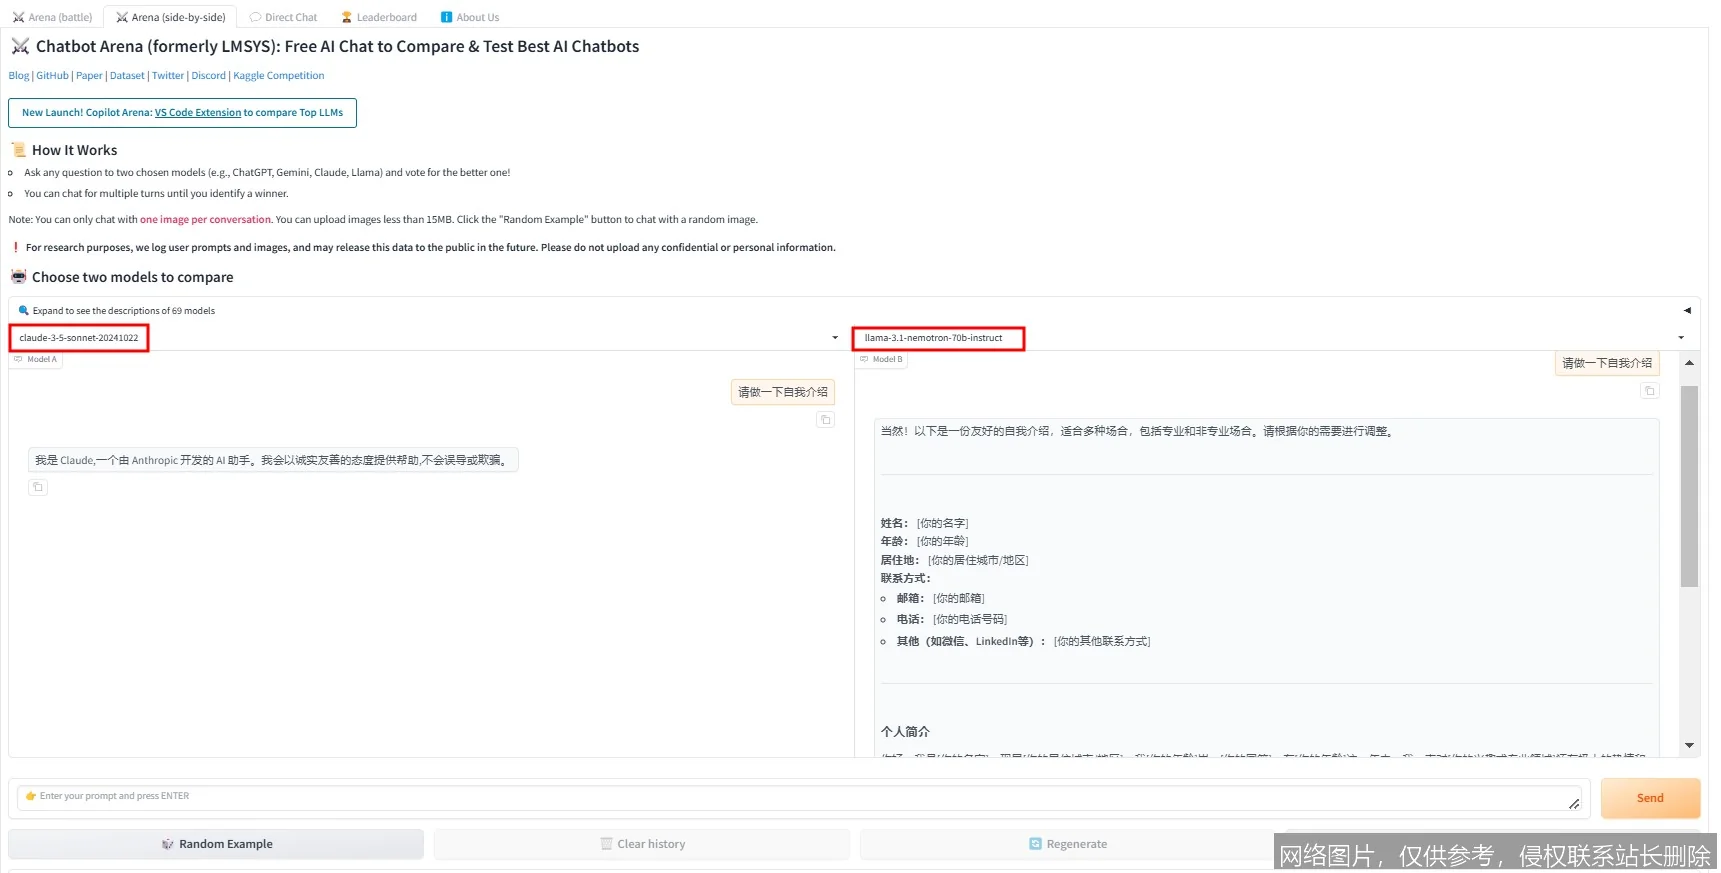
Task: Click the scroll icon beside How It Works
Action: pyautogui.click(x=18, y=150)
